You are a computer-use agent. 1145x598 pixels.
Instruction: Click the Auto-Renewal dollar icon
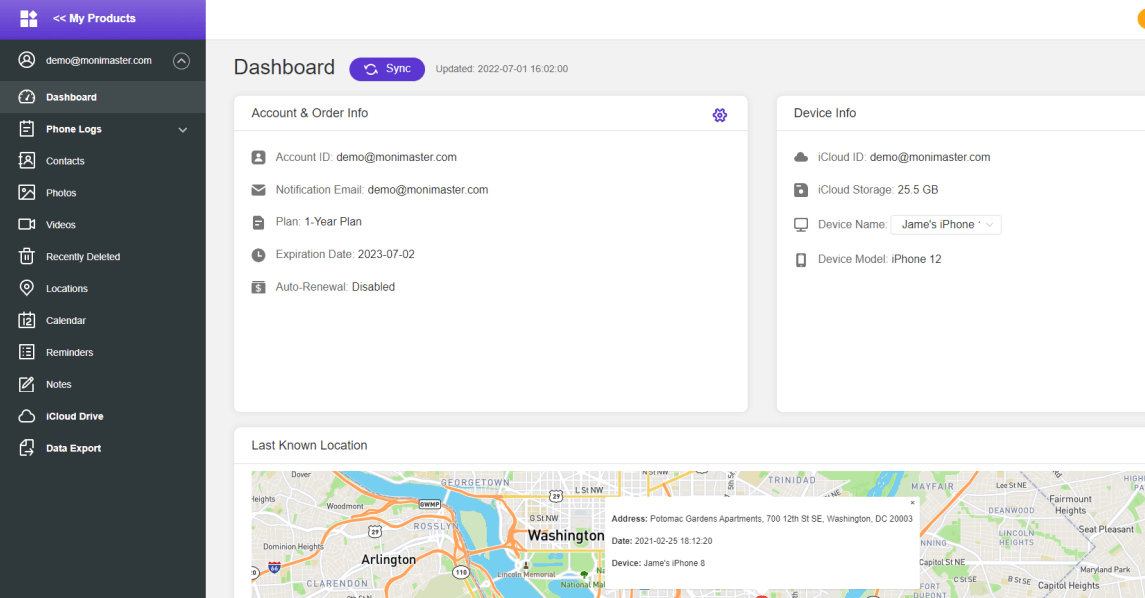click(259, 287)
